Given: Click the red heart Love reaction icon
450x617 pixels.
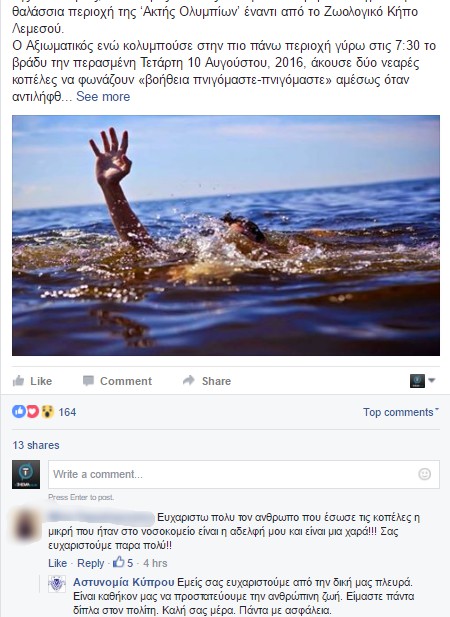Looking at the screenshot, I should tap(33, 412).
